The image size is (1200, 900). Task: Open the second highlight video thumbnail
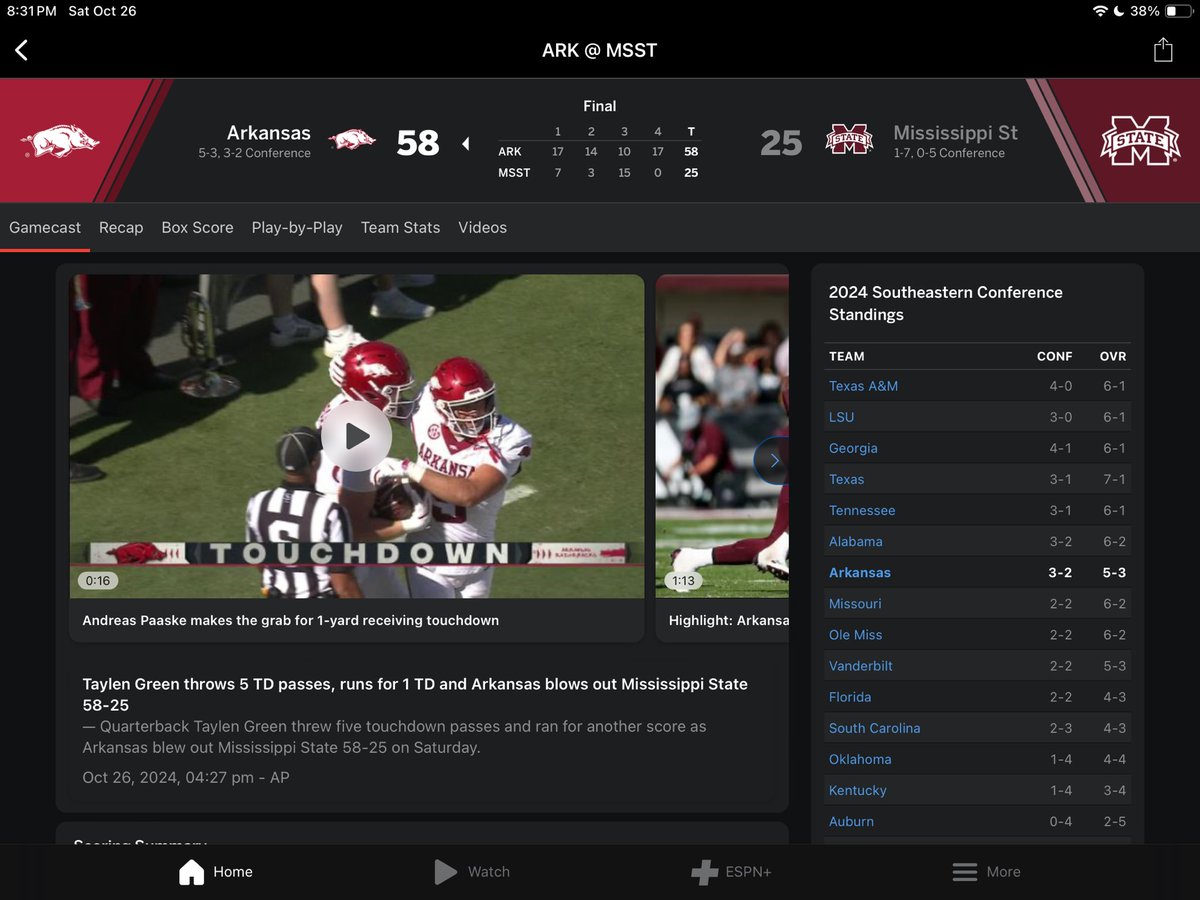[x=722, y=436]
